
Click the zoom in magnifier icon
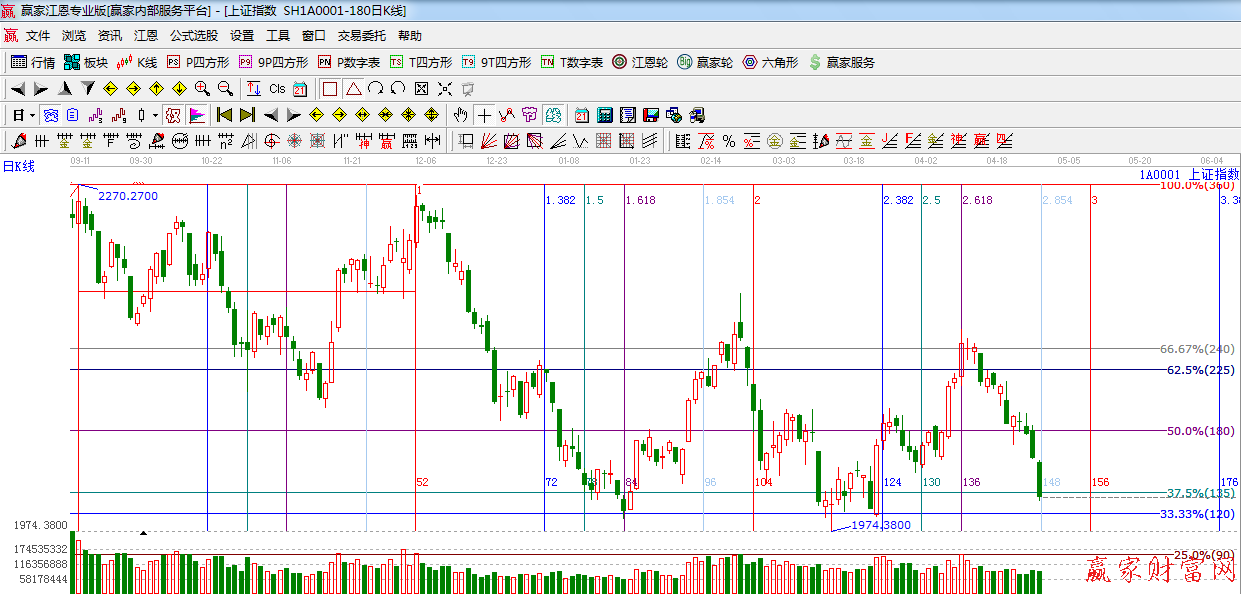click(202, 89)
